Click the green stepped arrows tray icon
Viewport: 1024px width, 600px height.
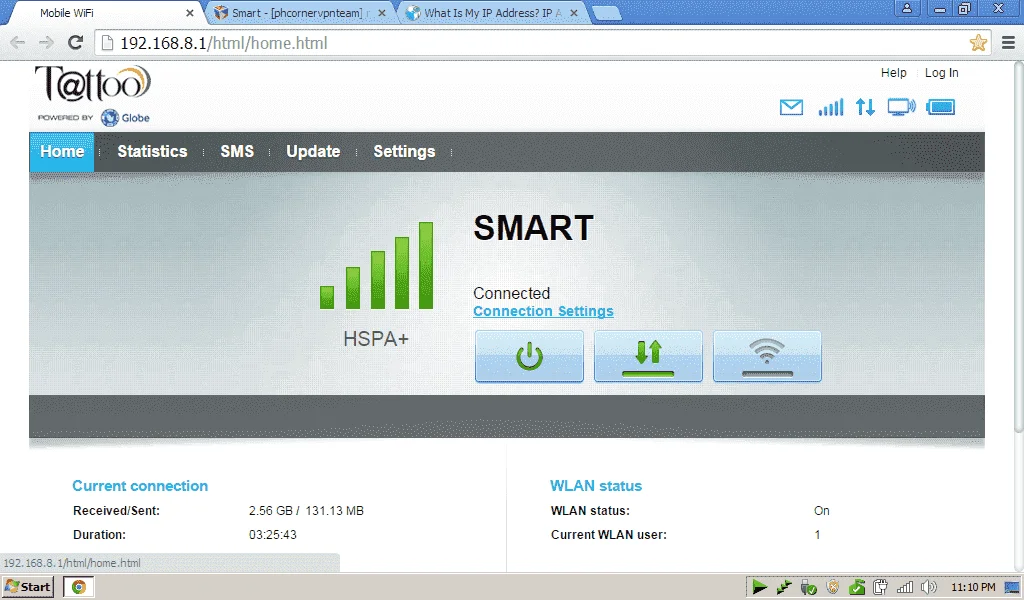click(x=784, y=588)
